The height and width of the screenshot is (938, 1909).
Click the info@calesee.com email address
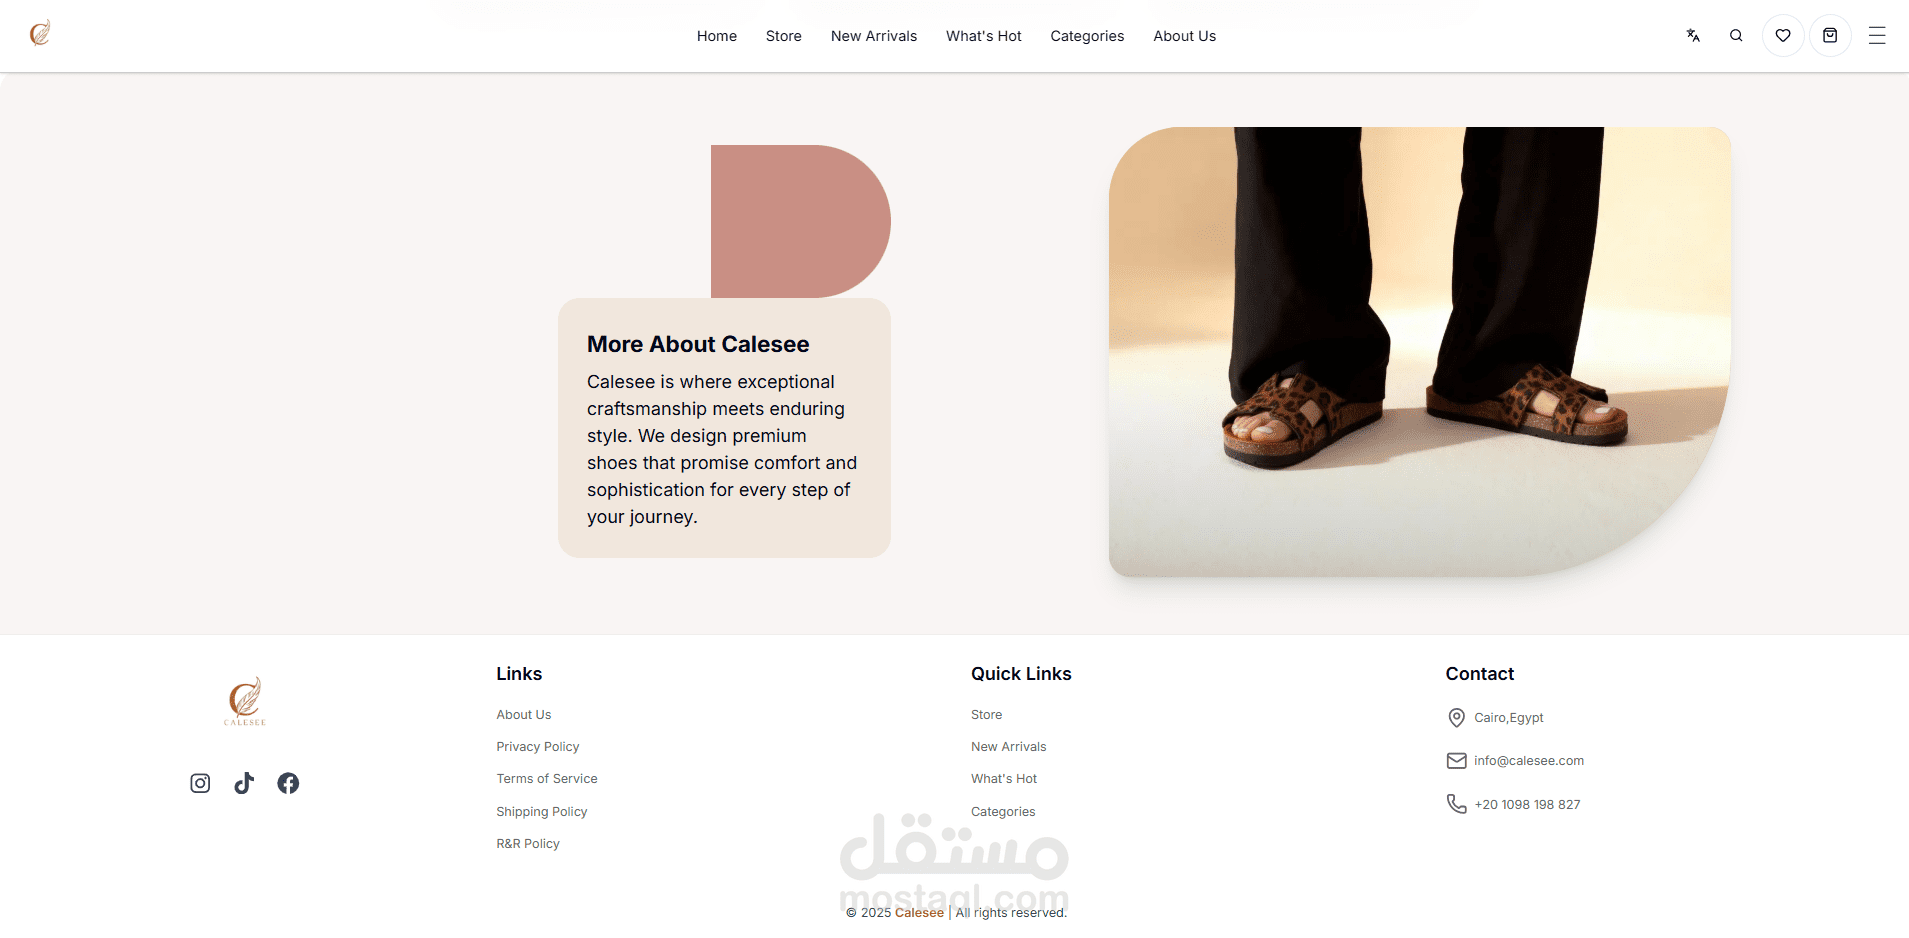pos(1529,761)
